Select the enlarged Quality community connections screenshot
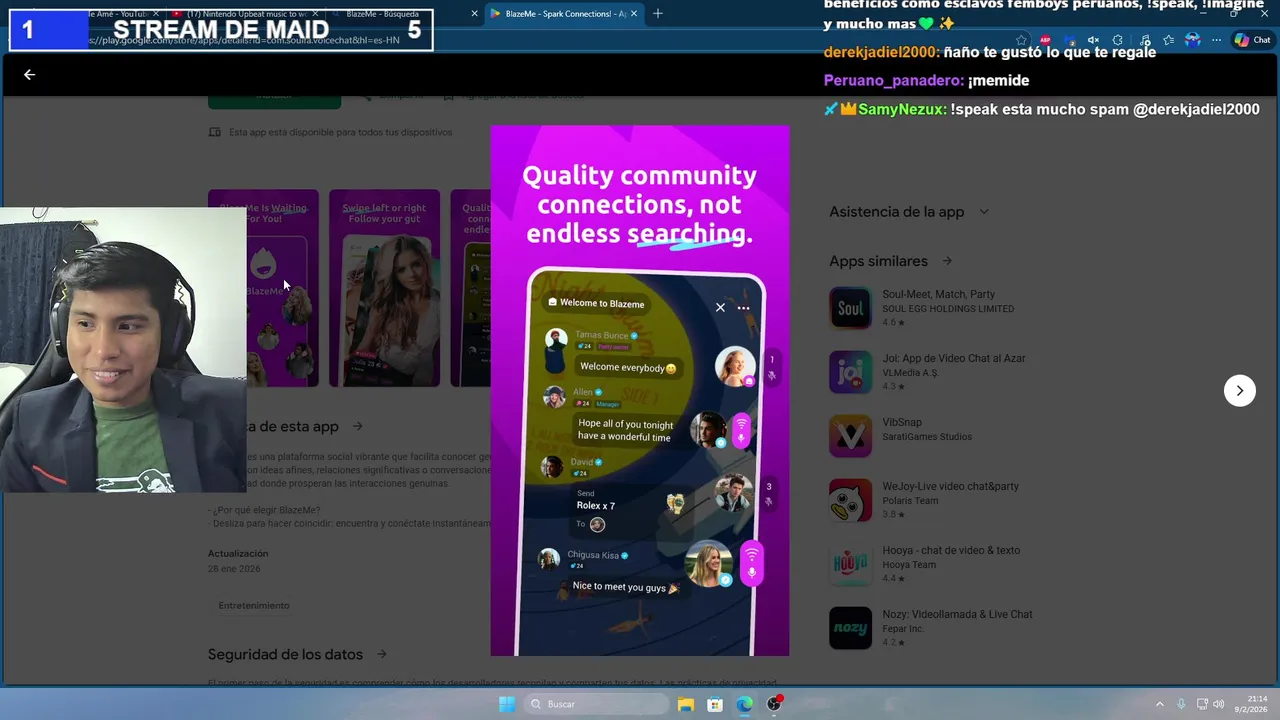The width and height of the screenshot is (1280, 720). (x=640, y=391)
